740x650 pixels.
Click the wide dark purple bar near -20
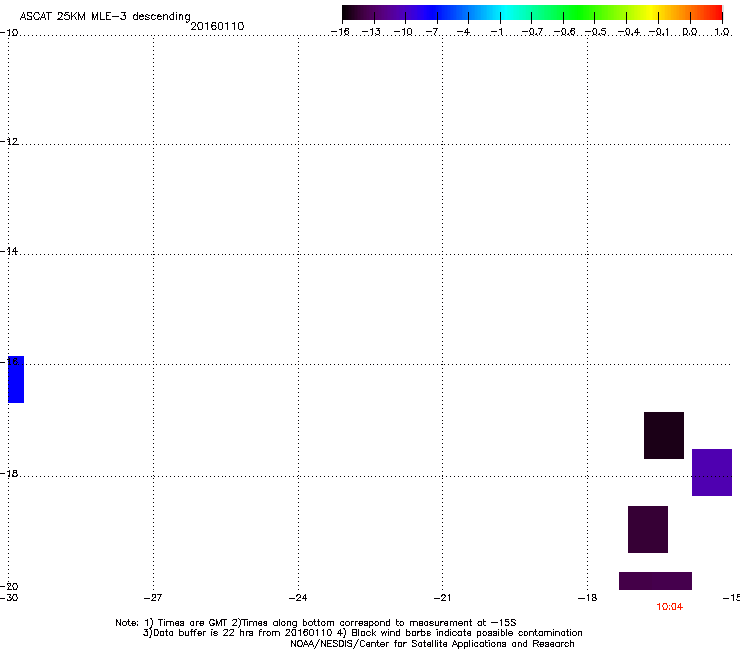(655, 581)
